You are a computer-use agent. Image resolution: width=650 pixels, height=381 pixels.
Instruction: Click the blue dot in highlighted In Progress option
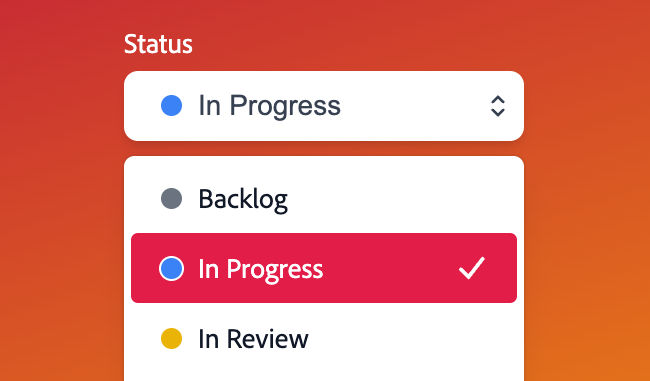171,268
